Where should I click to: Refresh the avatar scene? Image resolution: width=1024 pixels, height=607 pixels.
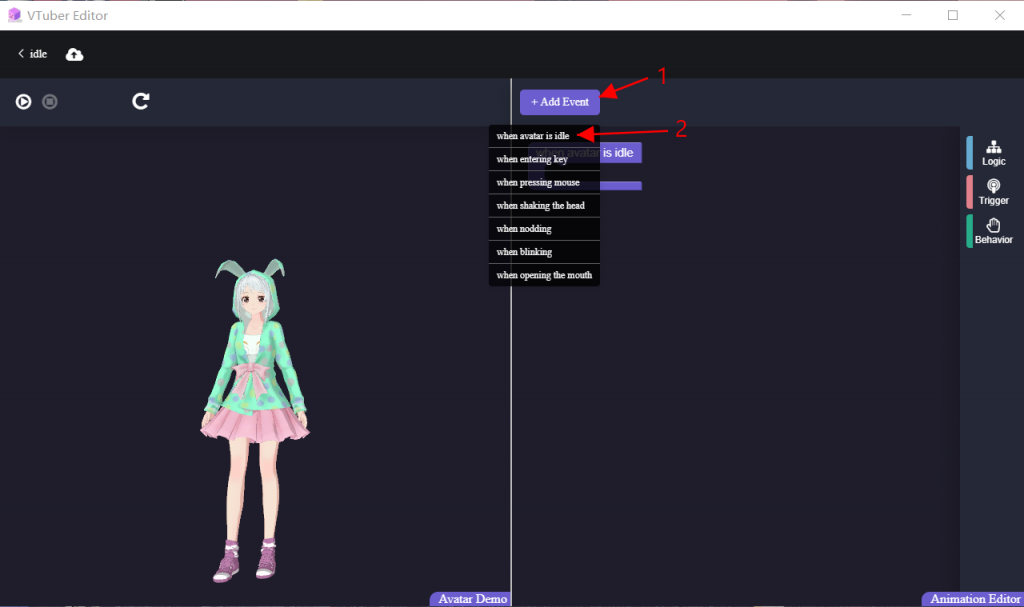click(140, 101)
